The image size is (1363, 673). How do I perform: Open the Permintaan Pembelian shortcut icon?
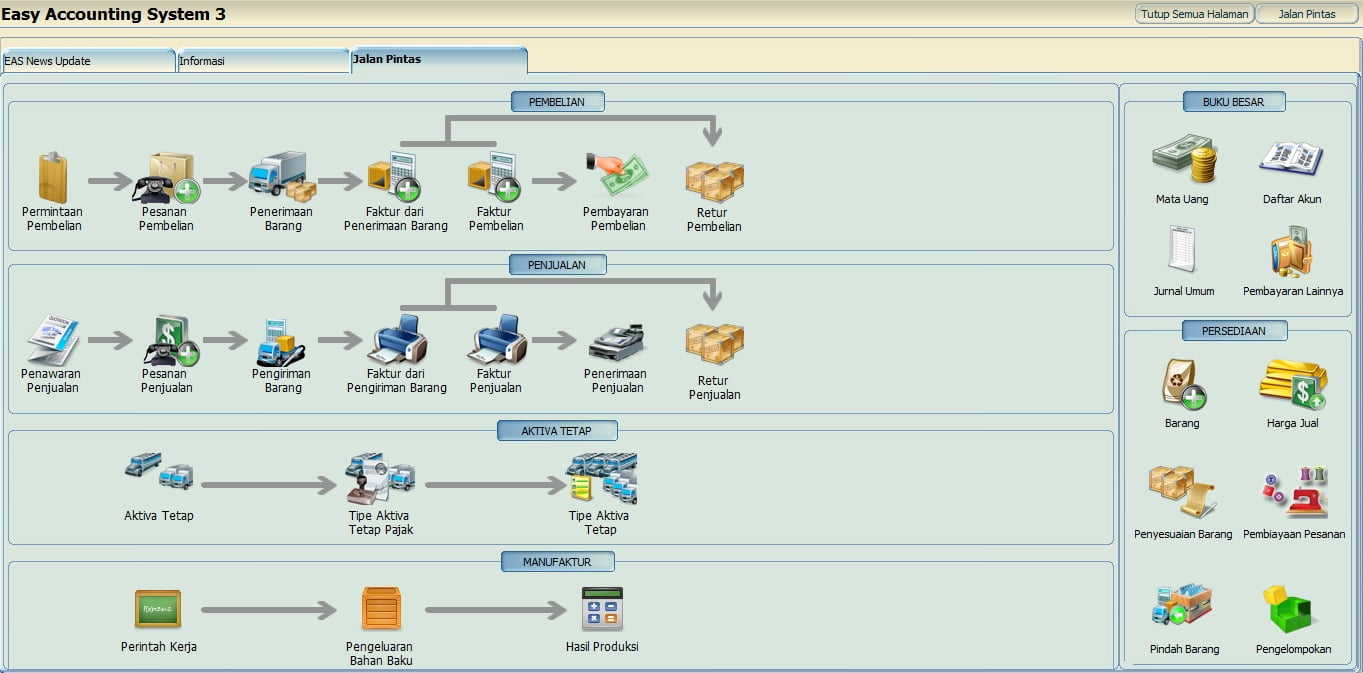[52, 178]
